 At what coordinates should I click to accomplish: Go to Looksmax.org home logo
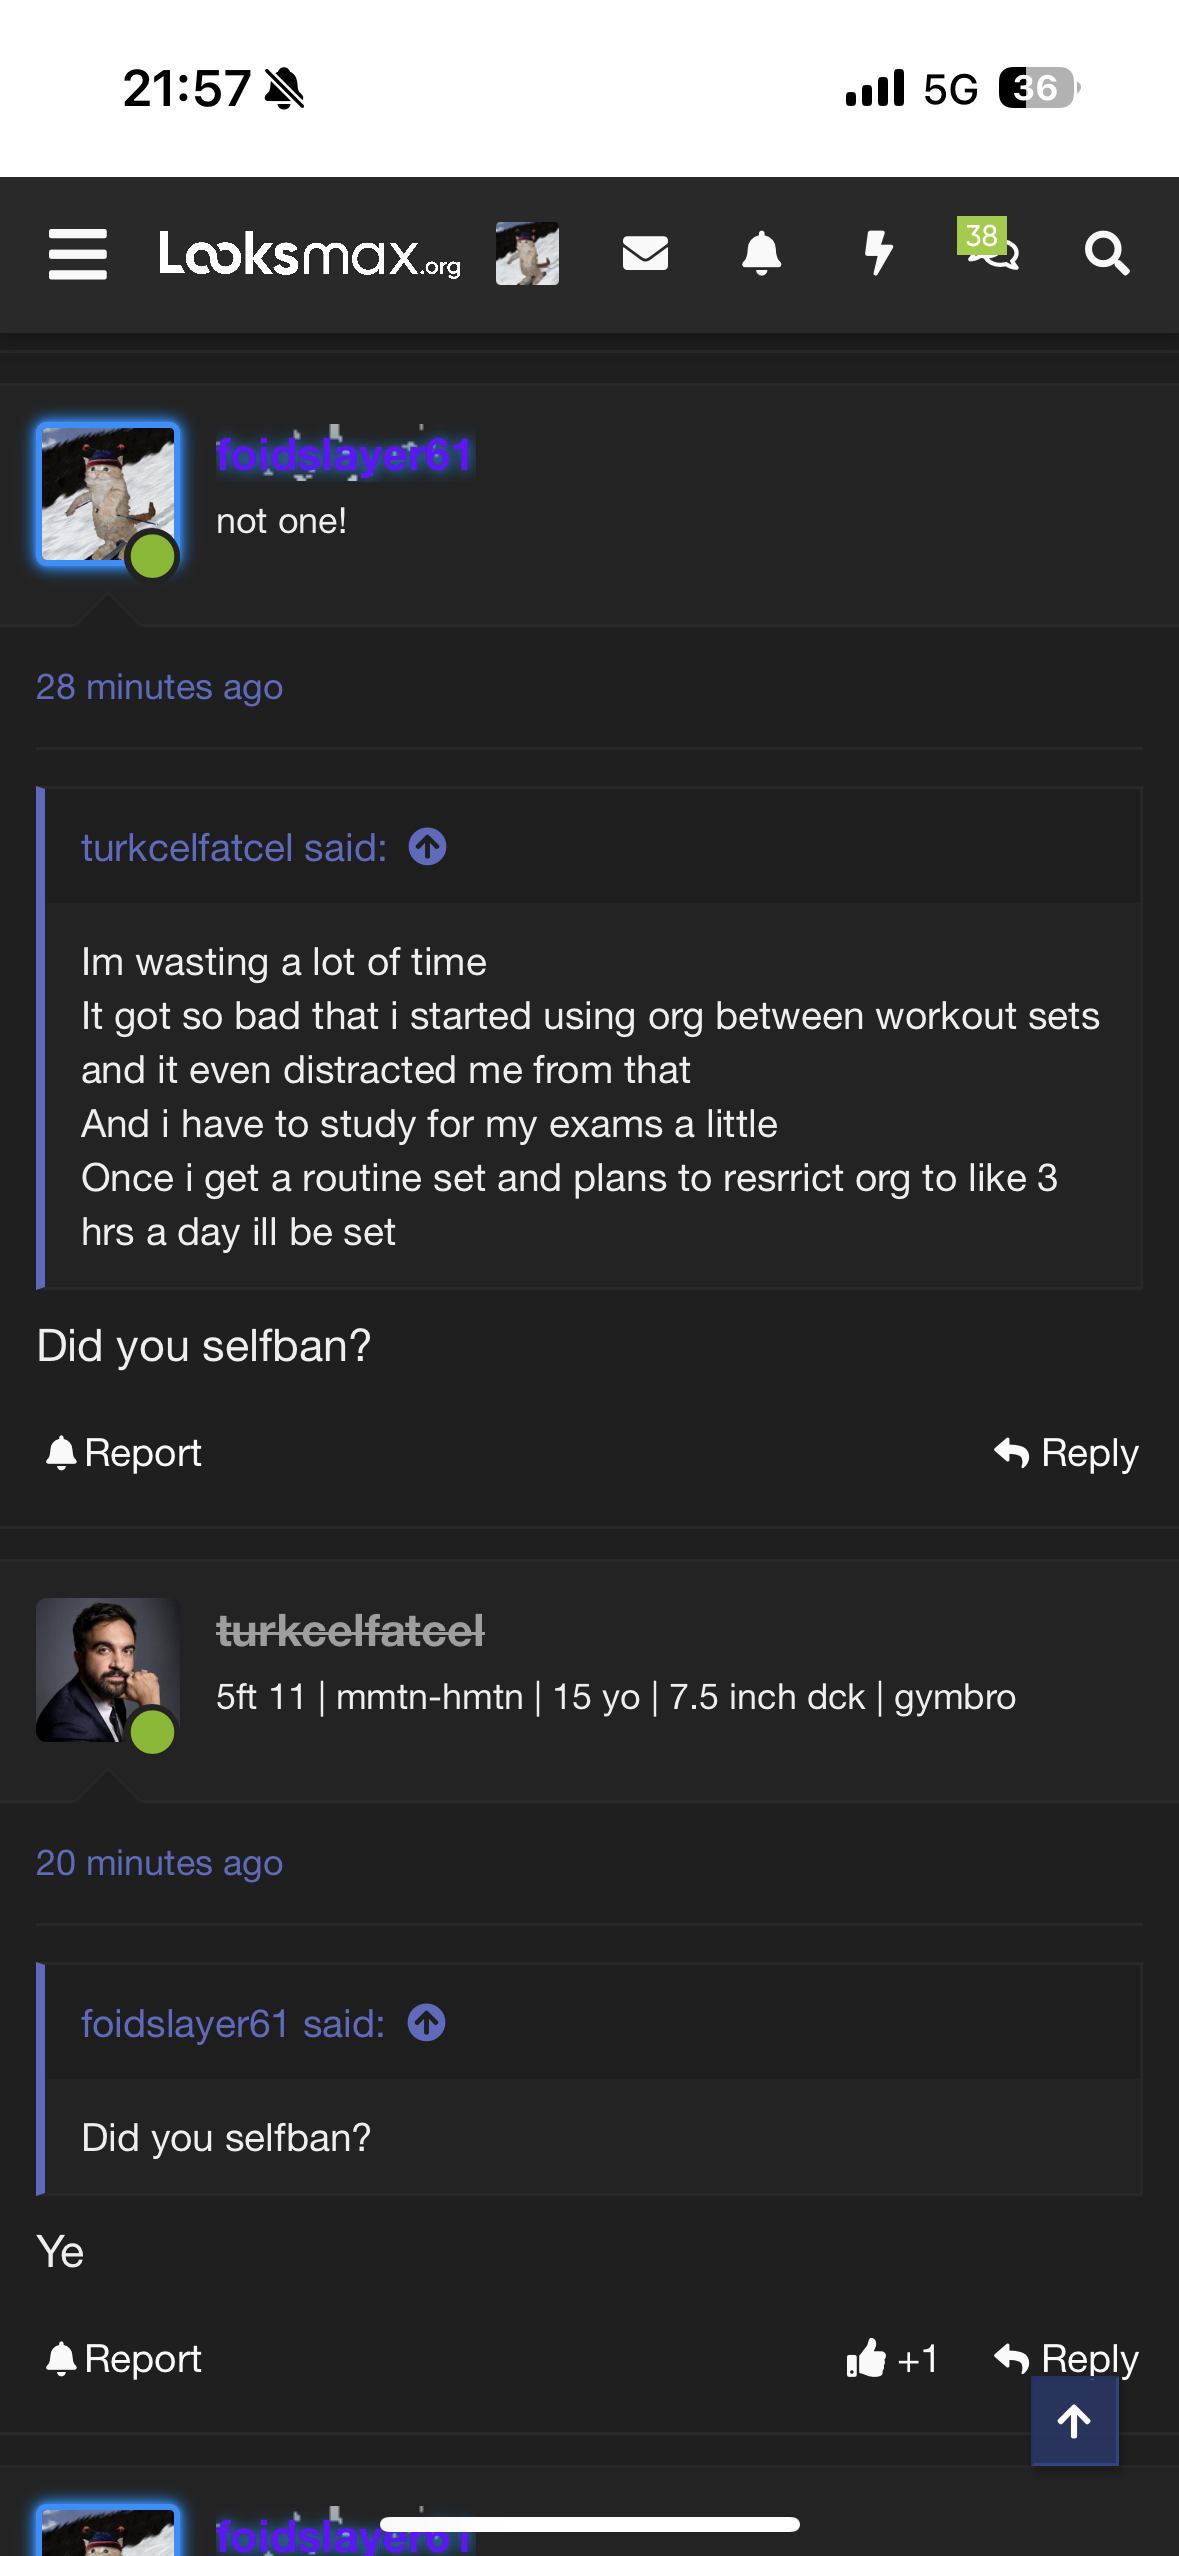click(x=309, y=254)
